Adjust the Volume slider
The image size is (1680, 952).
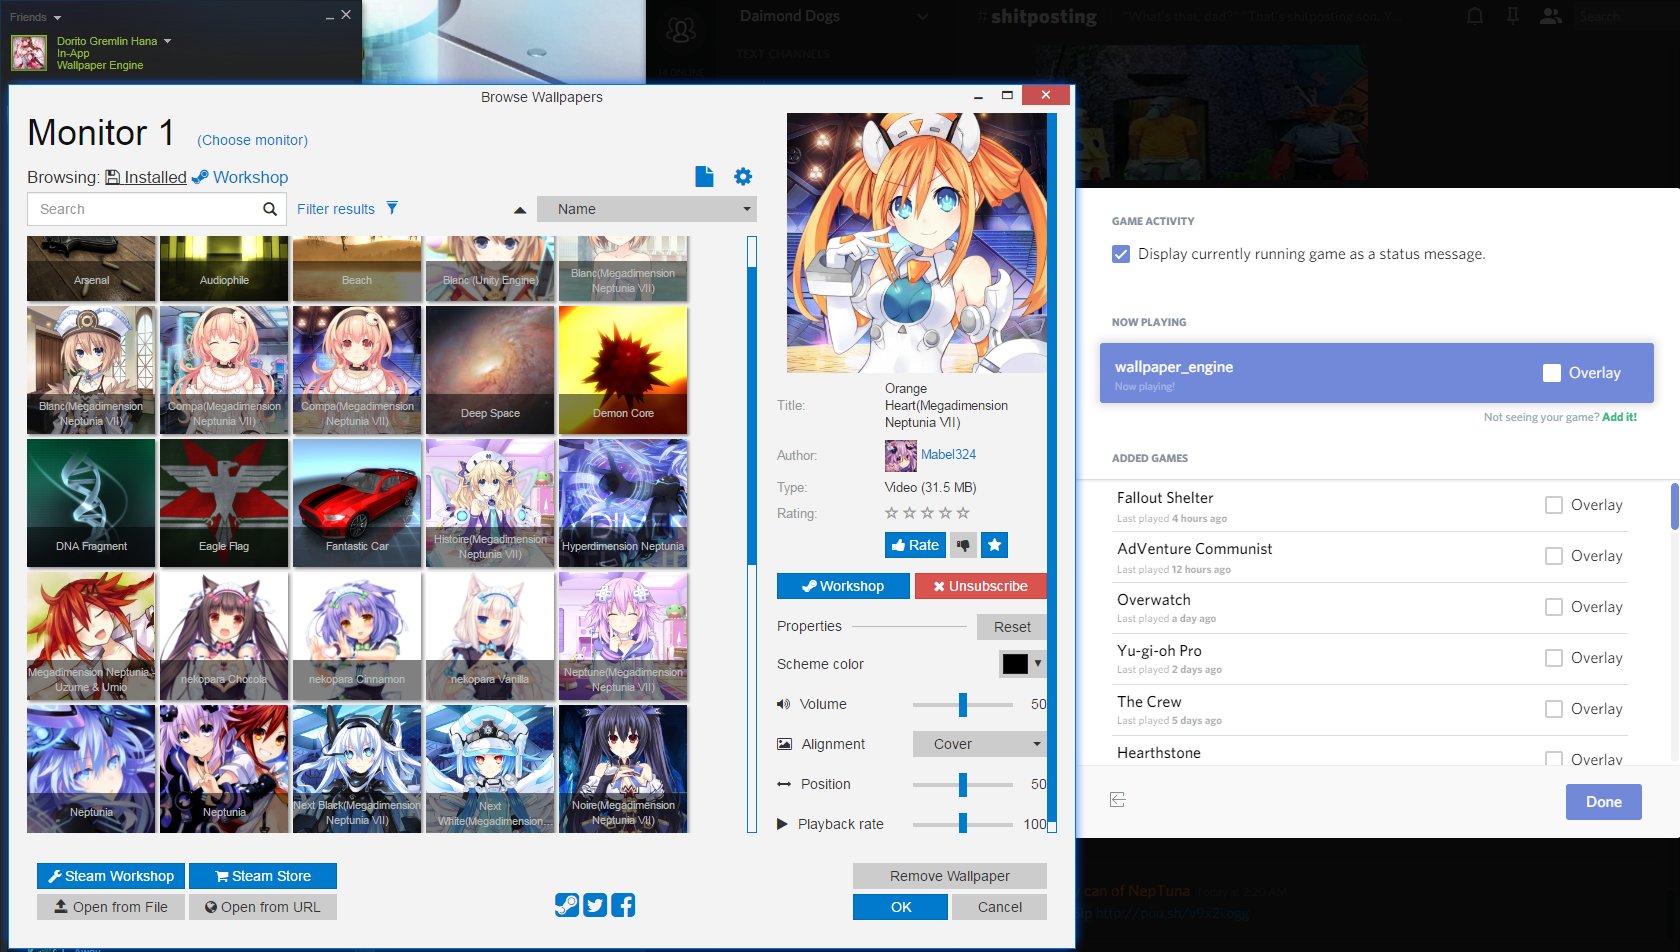click(963, 704)
